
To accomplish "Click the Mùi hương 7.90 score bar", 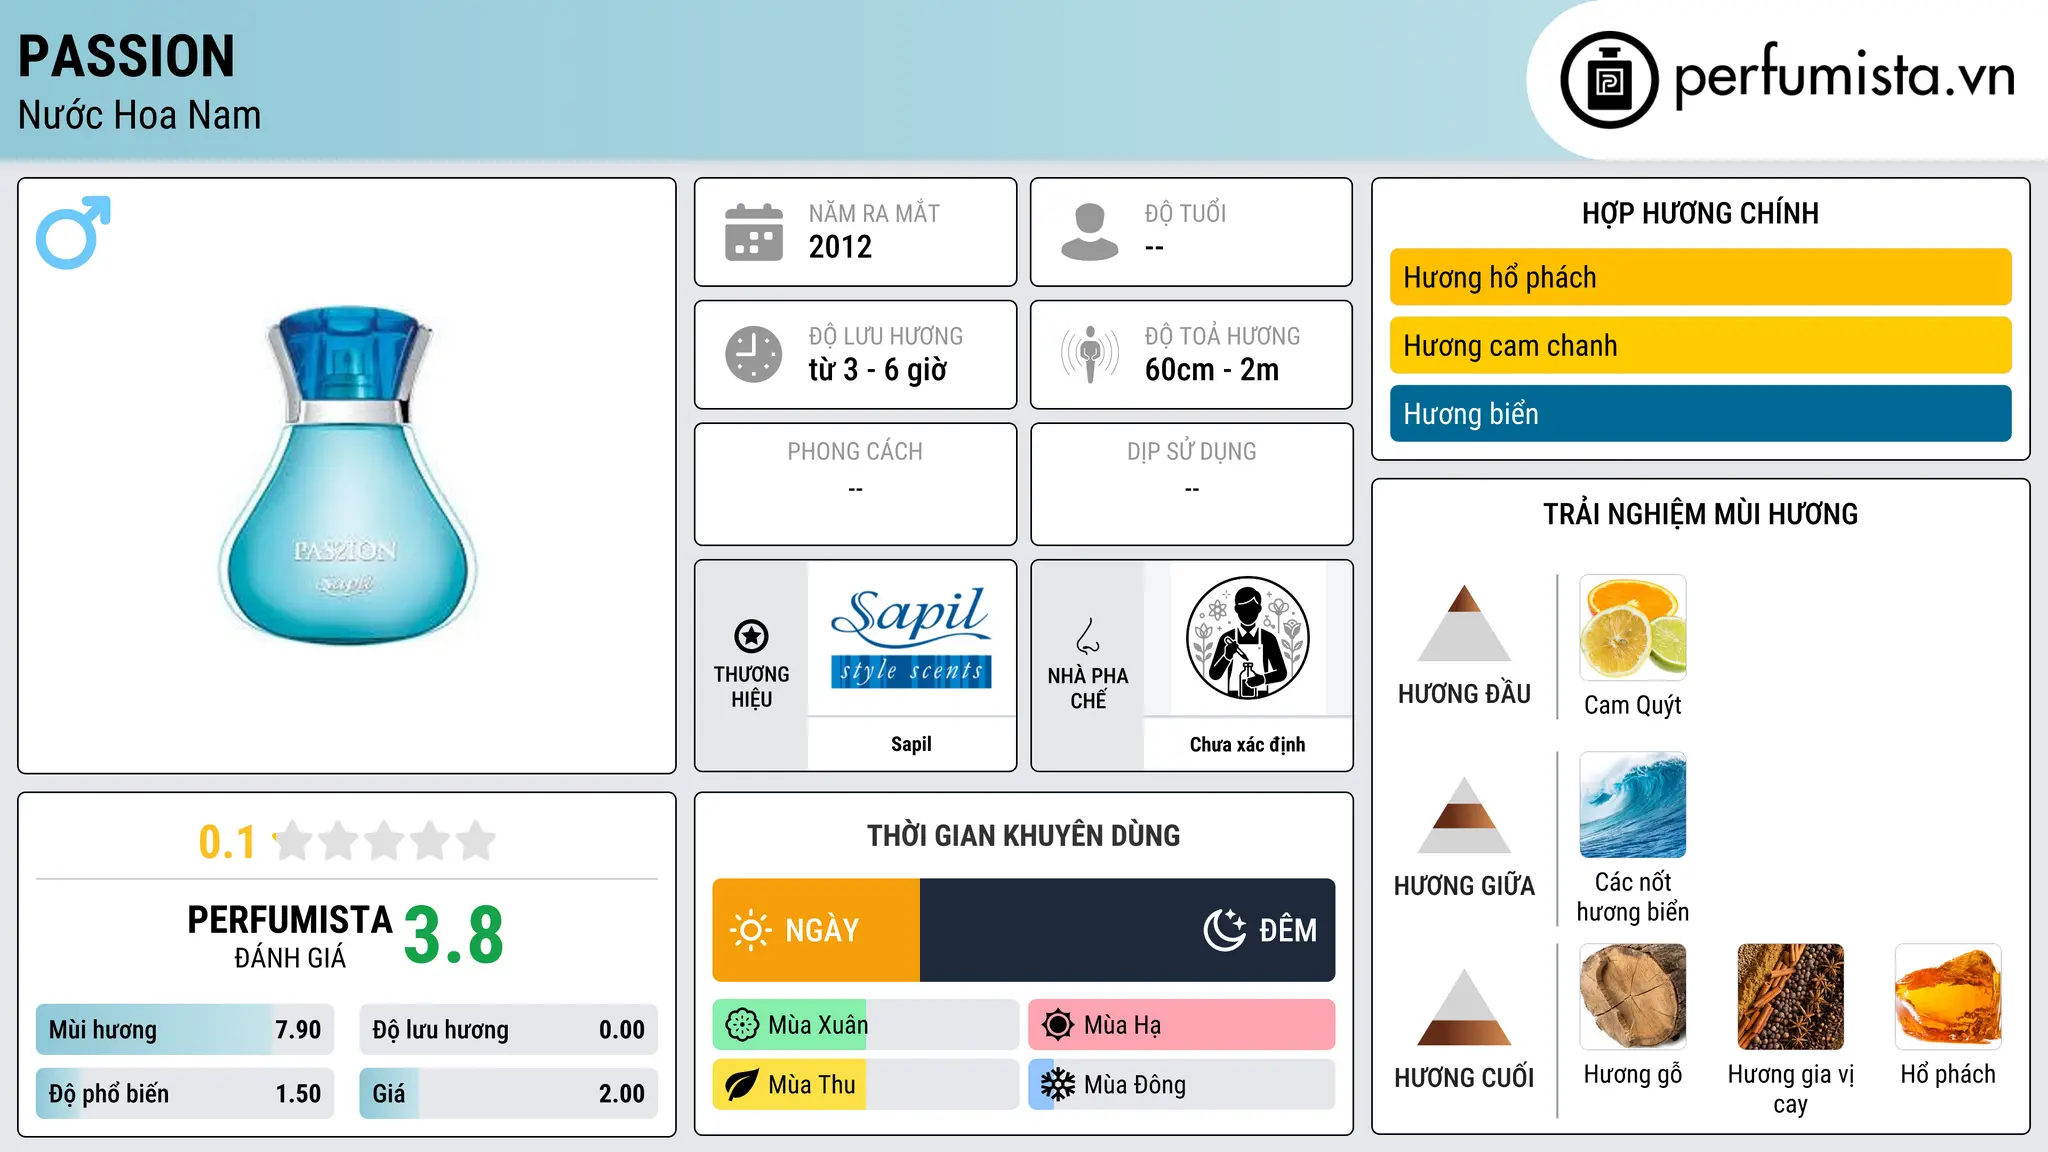I will (x=185, y=1030).
